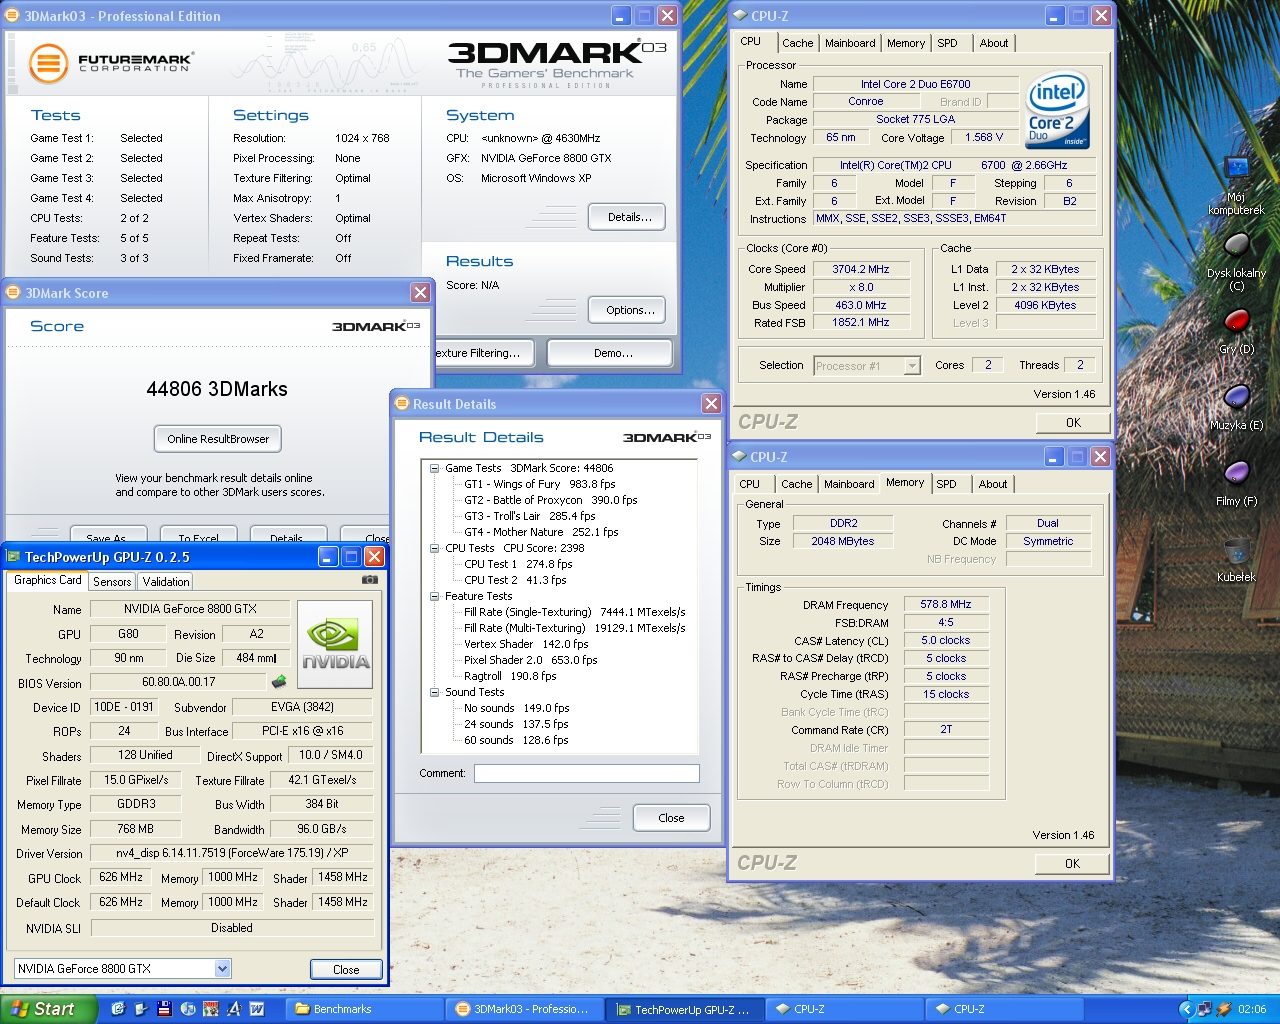Open Gry (D) desktop icon
The width and height of the screenshot is (1280, 1024).
1237,332
